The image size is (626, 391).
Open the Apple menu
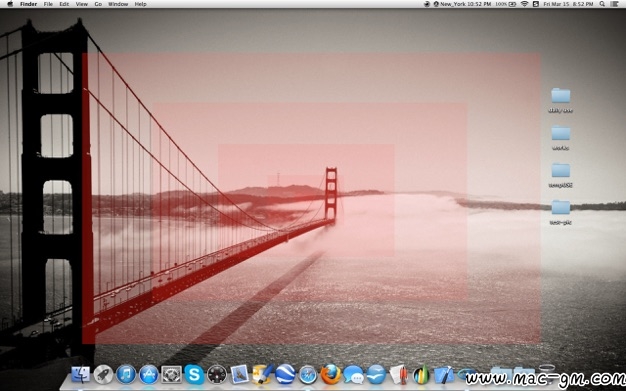[x=10, y=4]
